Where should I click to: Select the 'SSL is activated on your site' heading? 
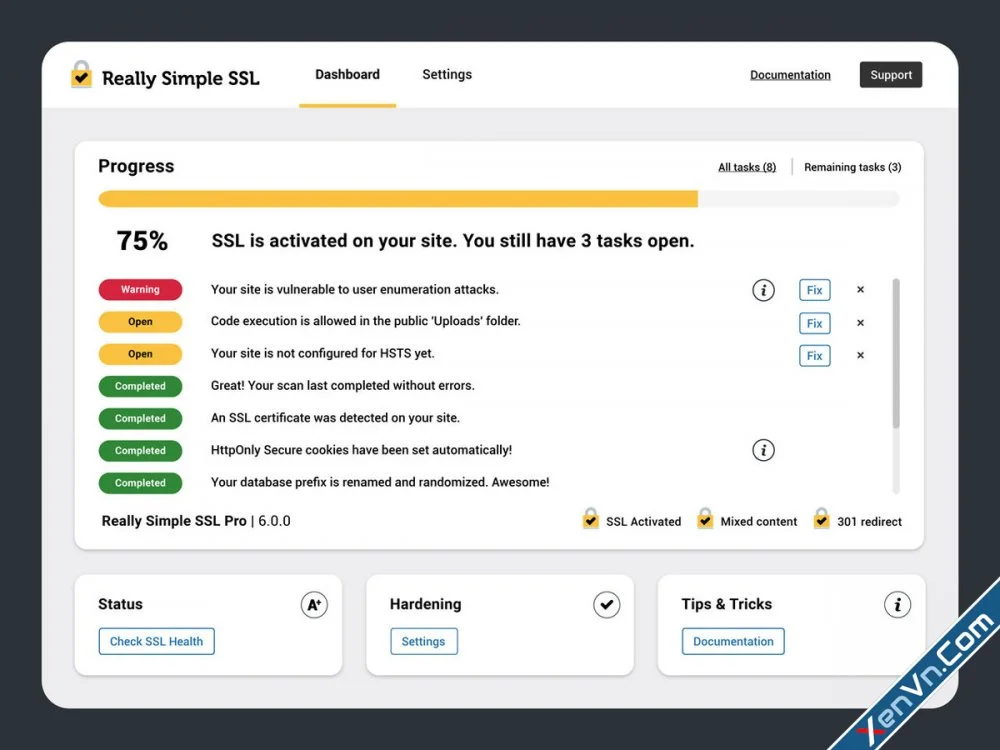[453, 241]
